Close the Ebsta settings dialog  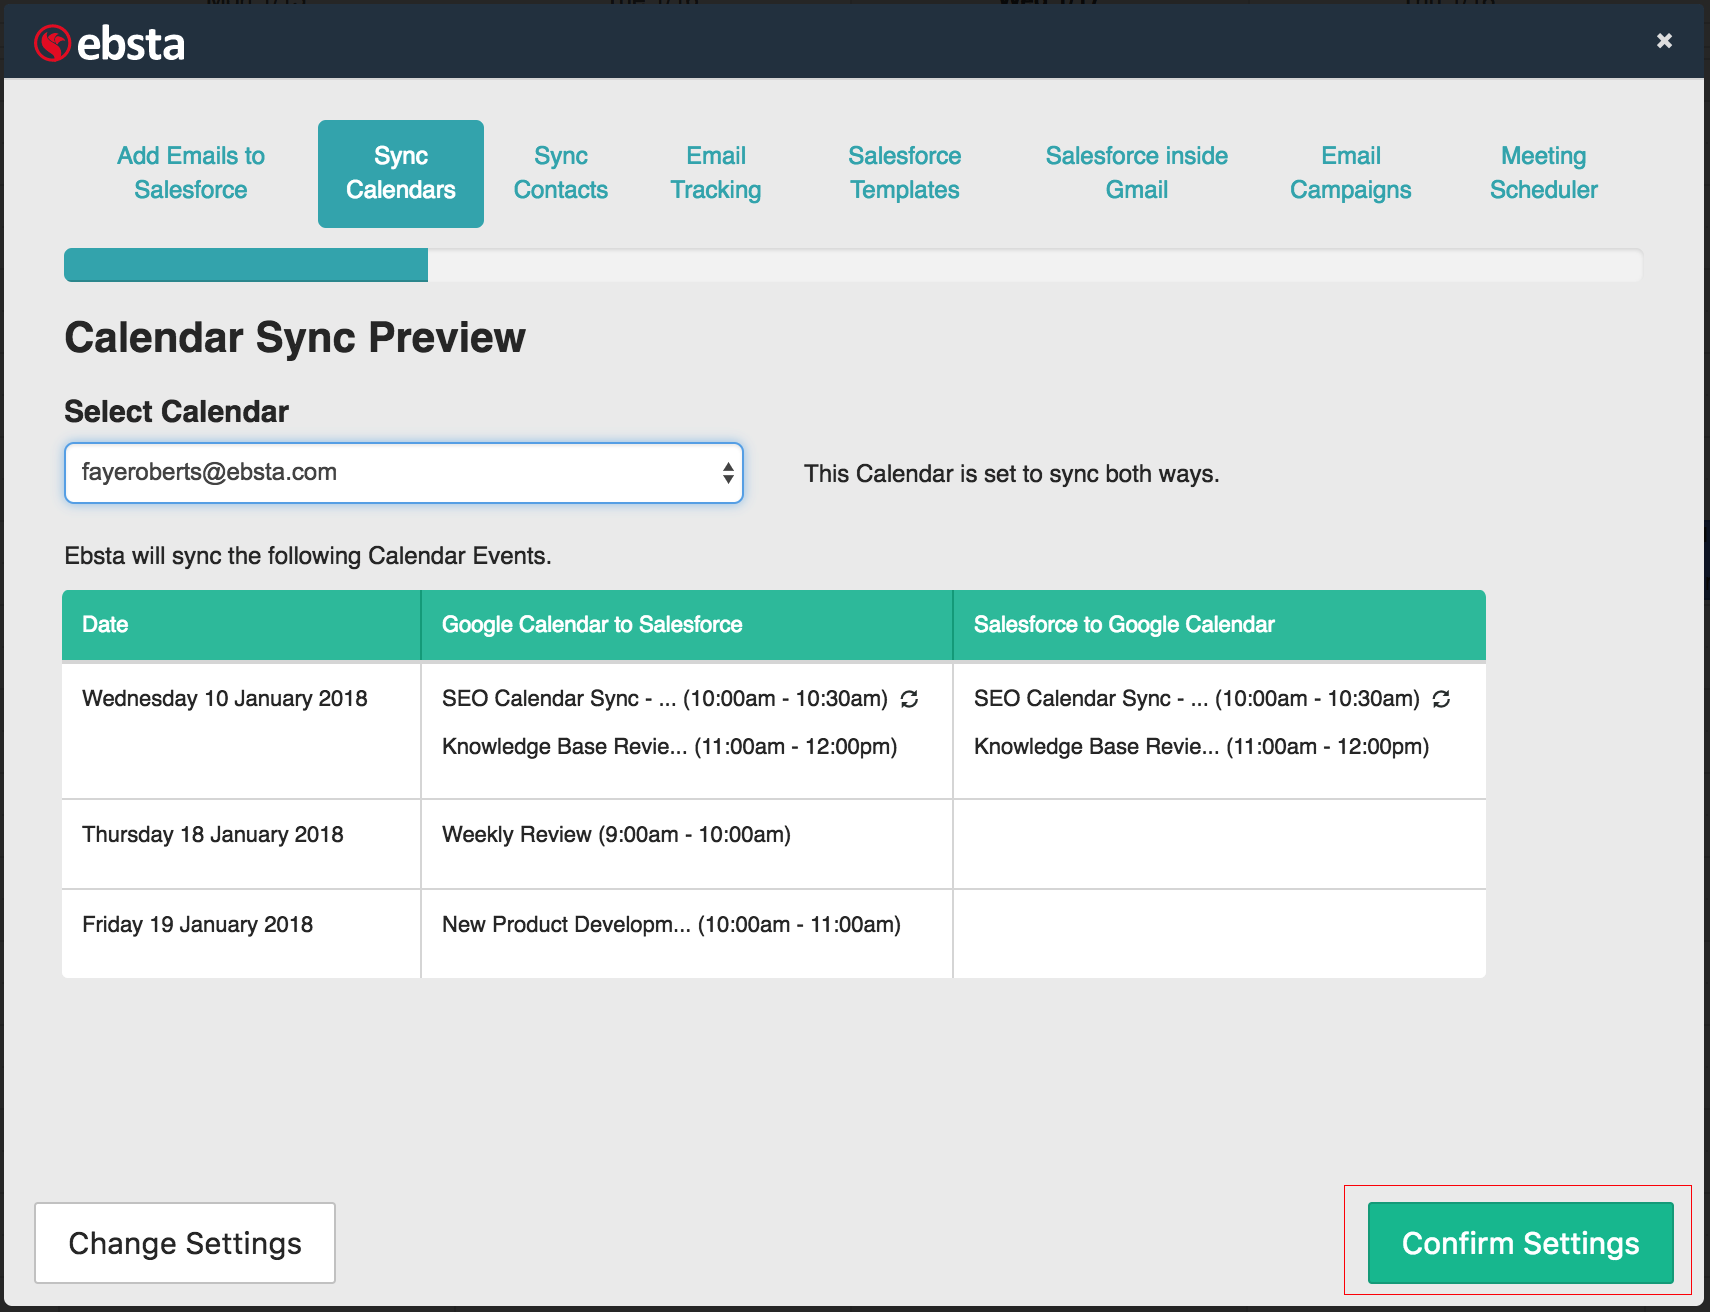[1664, 41]
